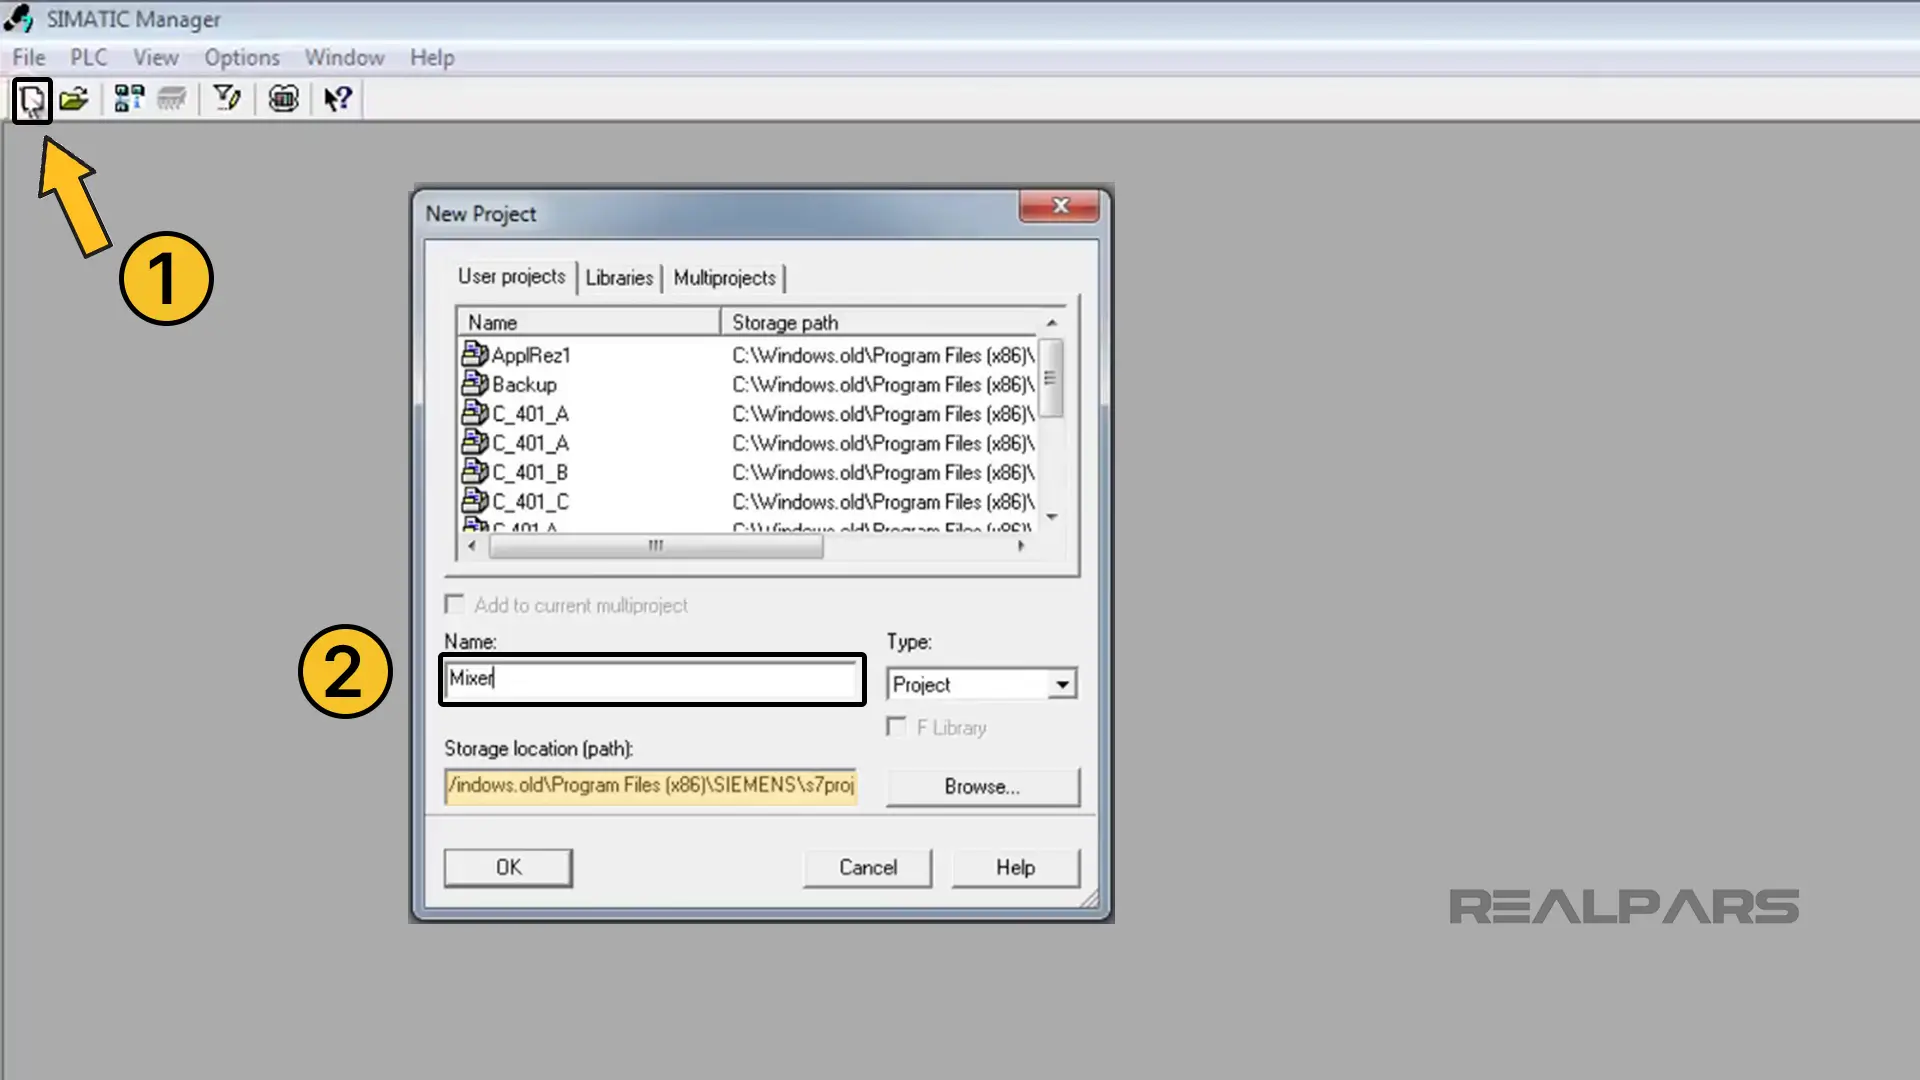Click the storage path of ApplRez1

[x=883, y=355]
